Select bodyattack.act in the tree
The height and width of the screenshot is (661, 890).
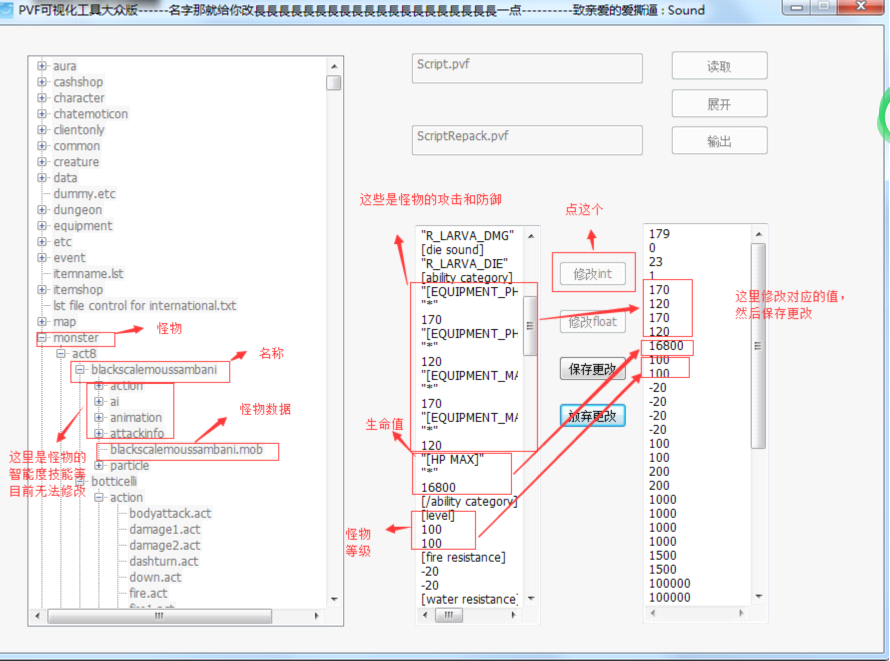pos(170,514)
